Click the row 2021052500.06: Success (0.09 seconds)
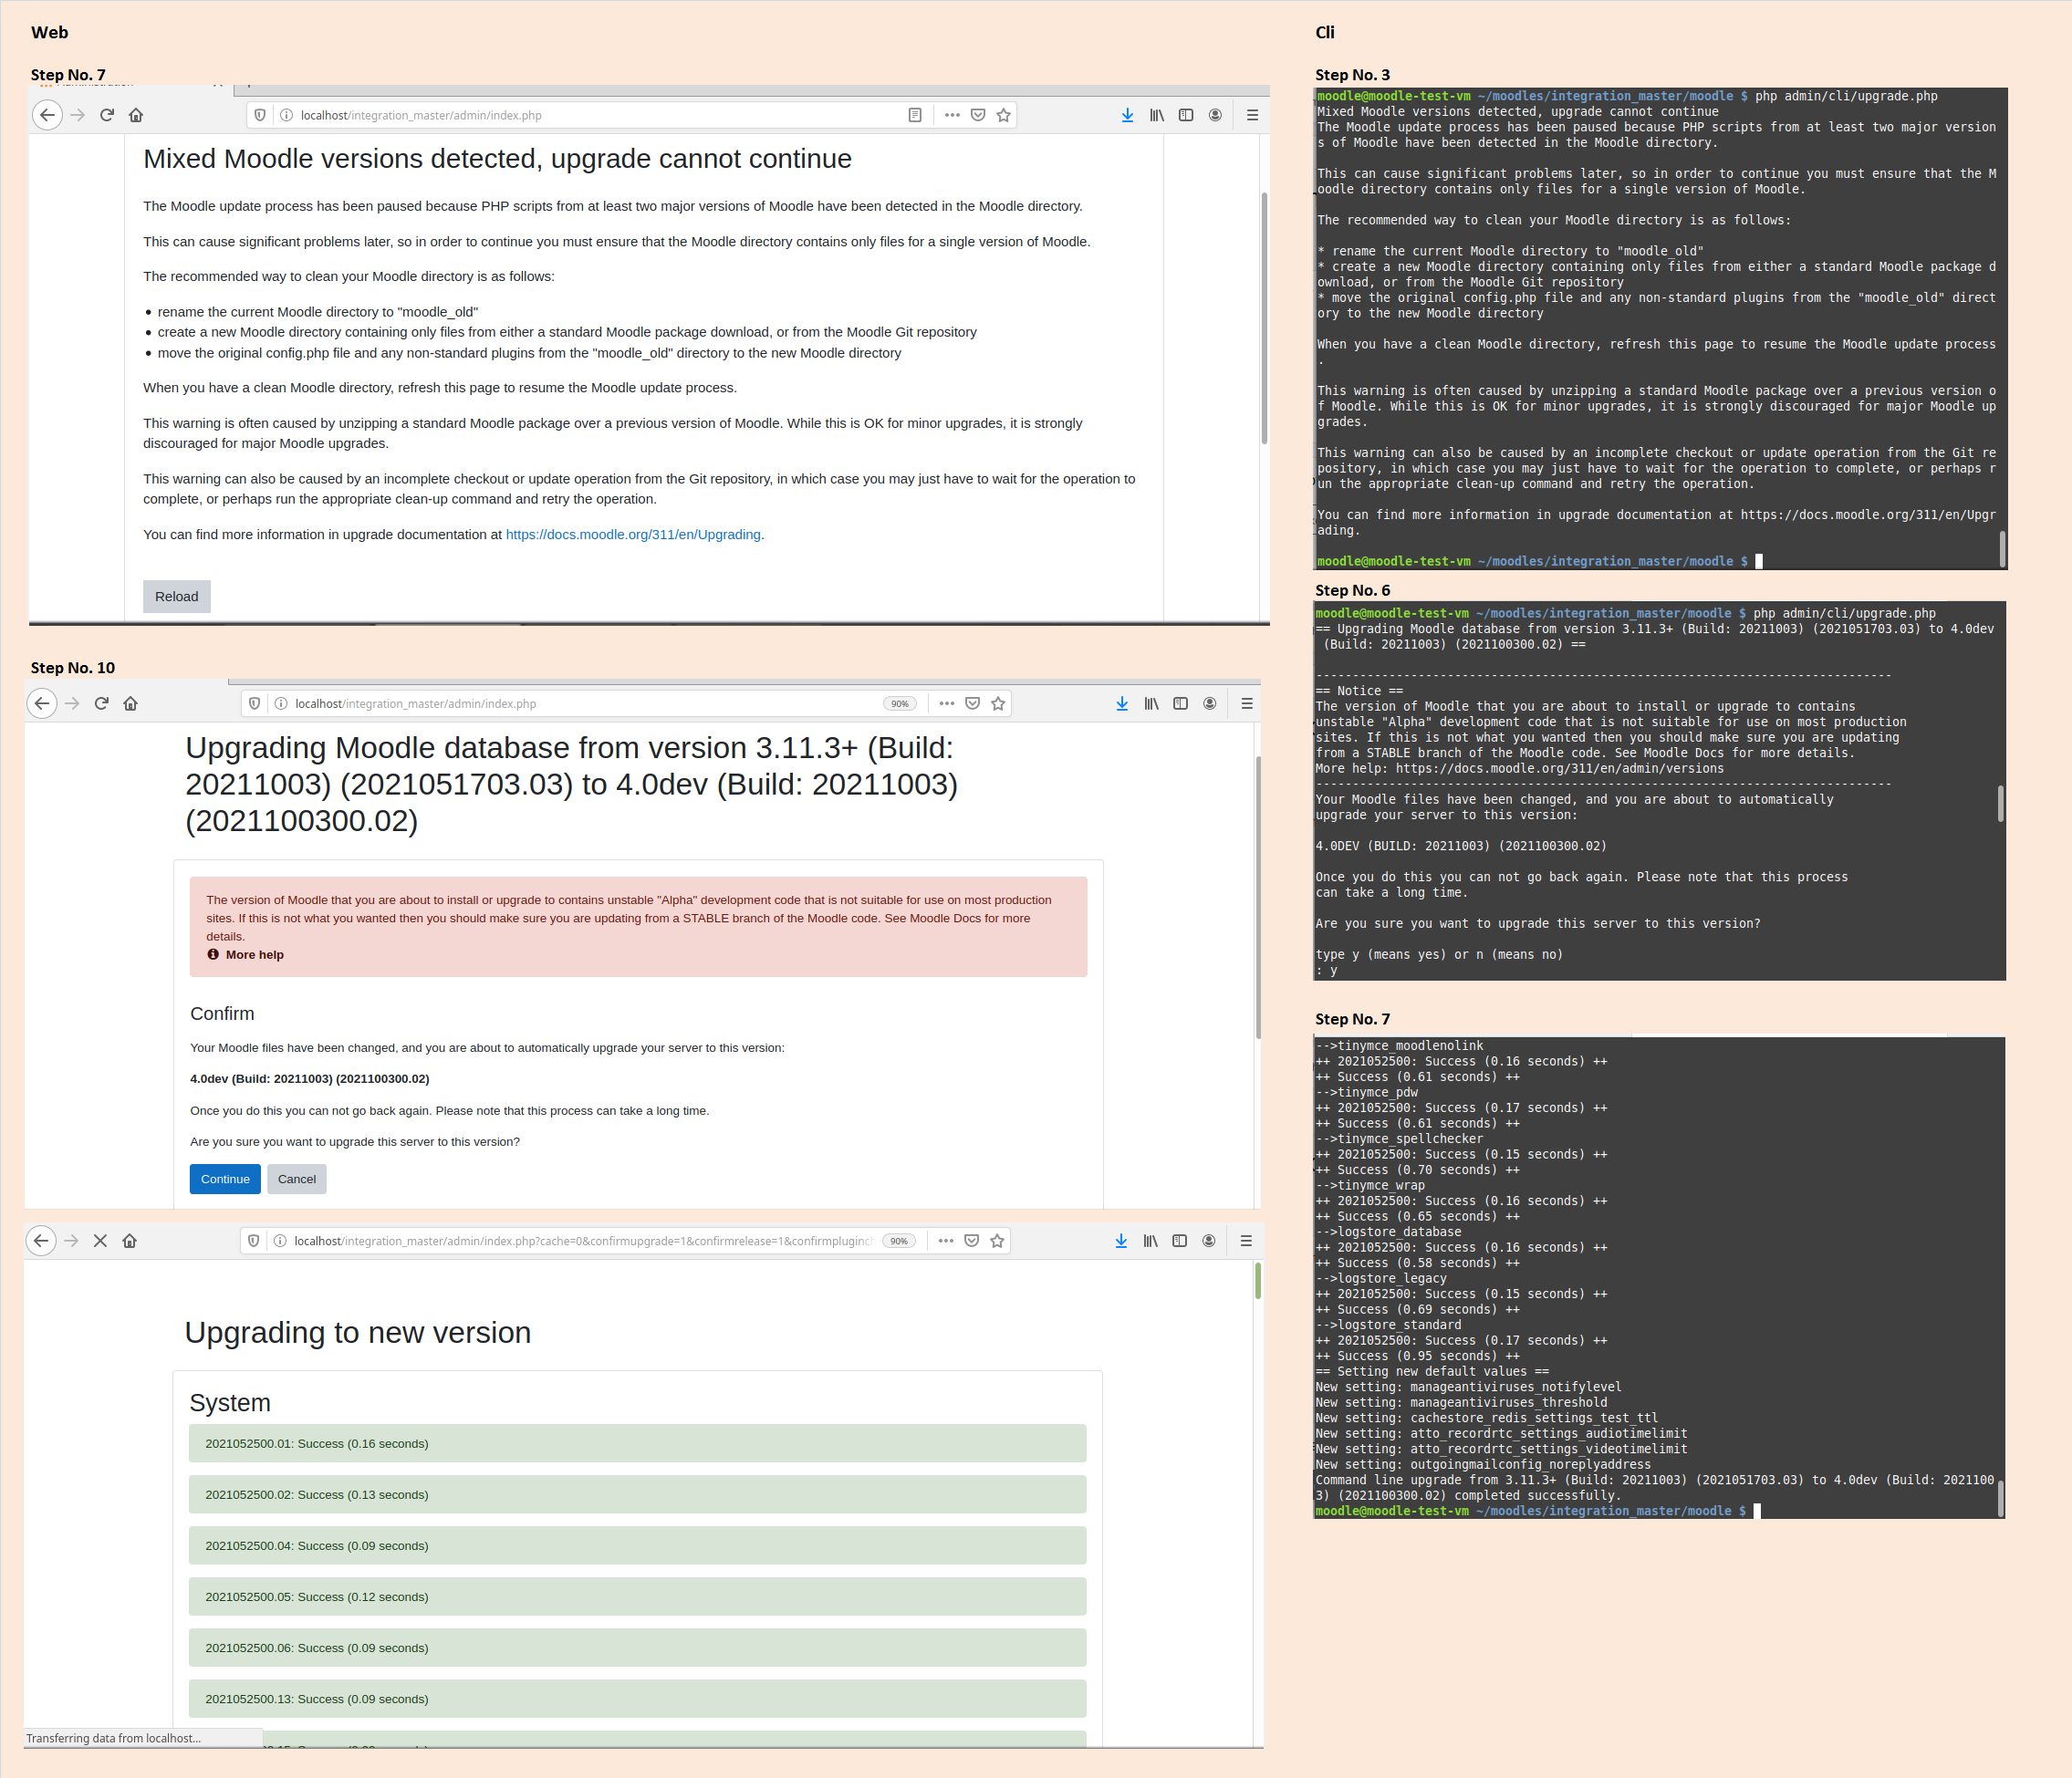2072x1778 pixels. click(637, 1647)
